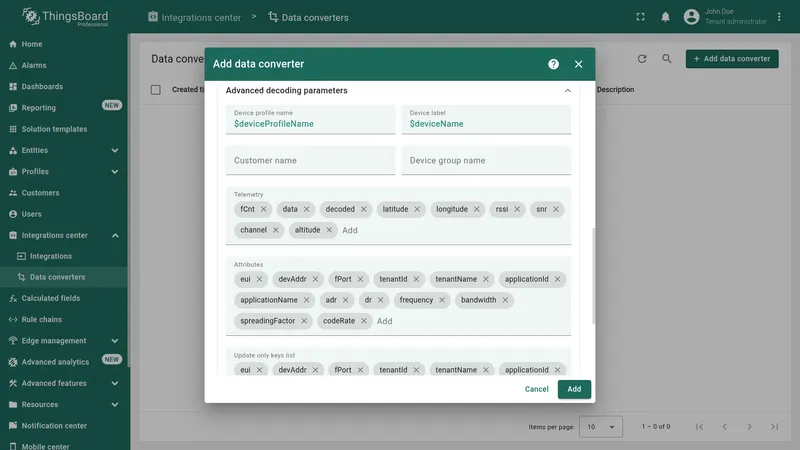Focus the Device group name field
Viewport: 800px width, 450px height.
pos(486,160)
